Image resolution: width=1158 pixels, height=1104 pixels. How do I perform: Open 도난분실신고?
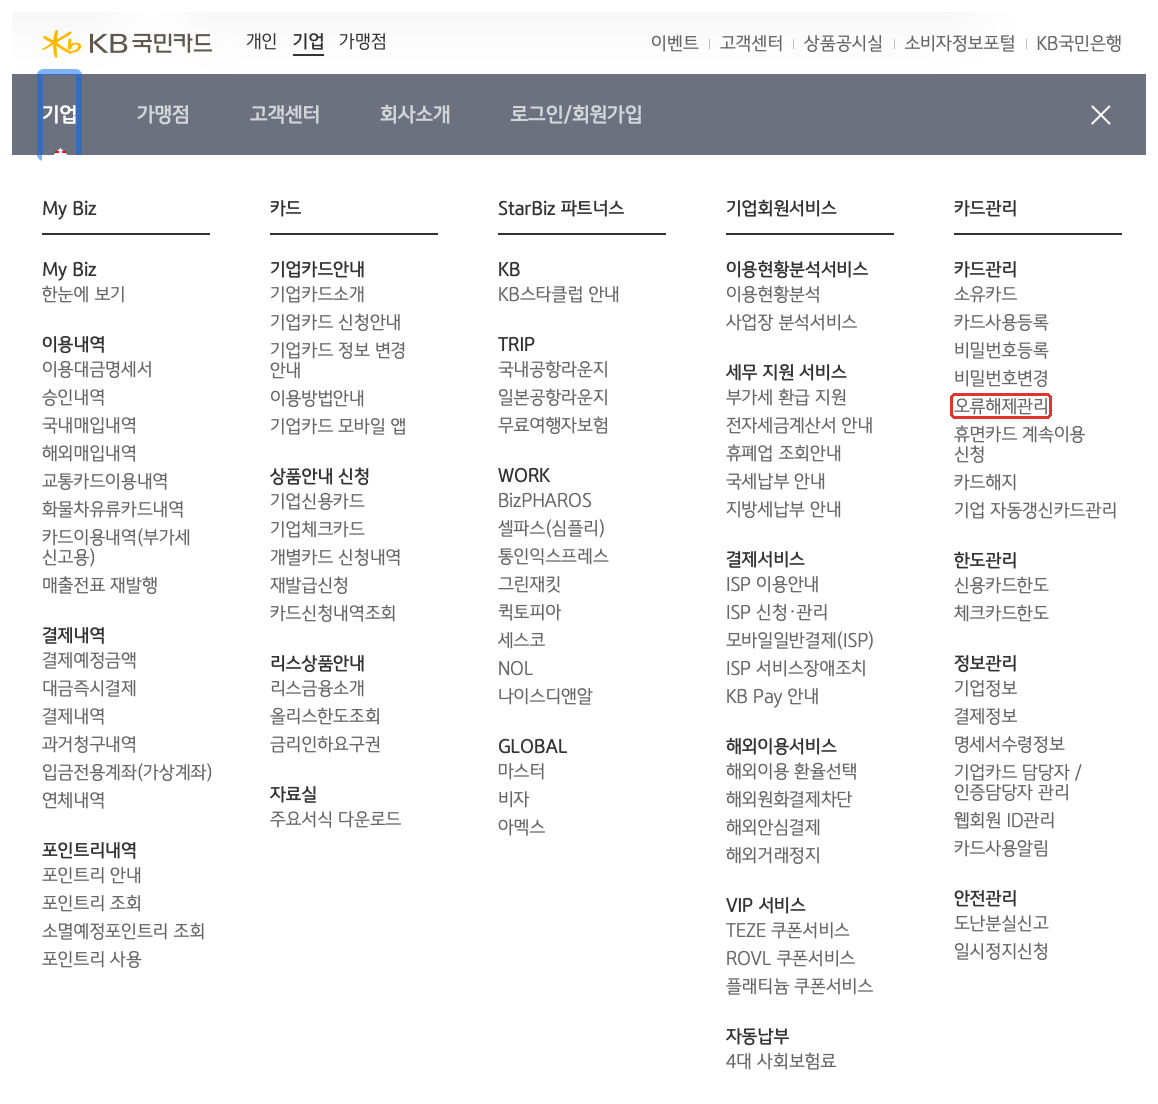point(1001,923)
